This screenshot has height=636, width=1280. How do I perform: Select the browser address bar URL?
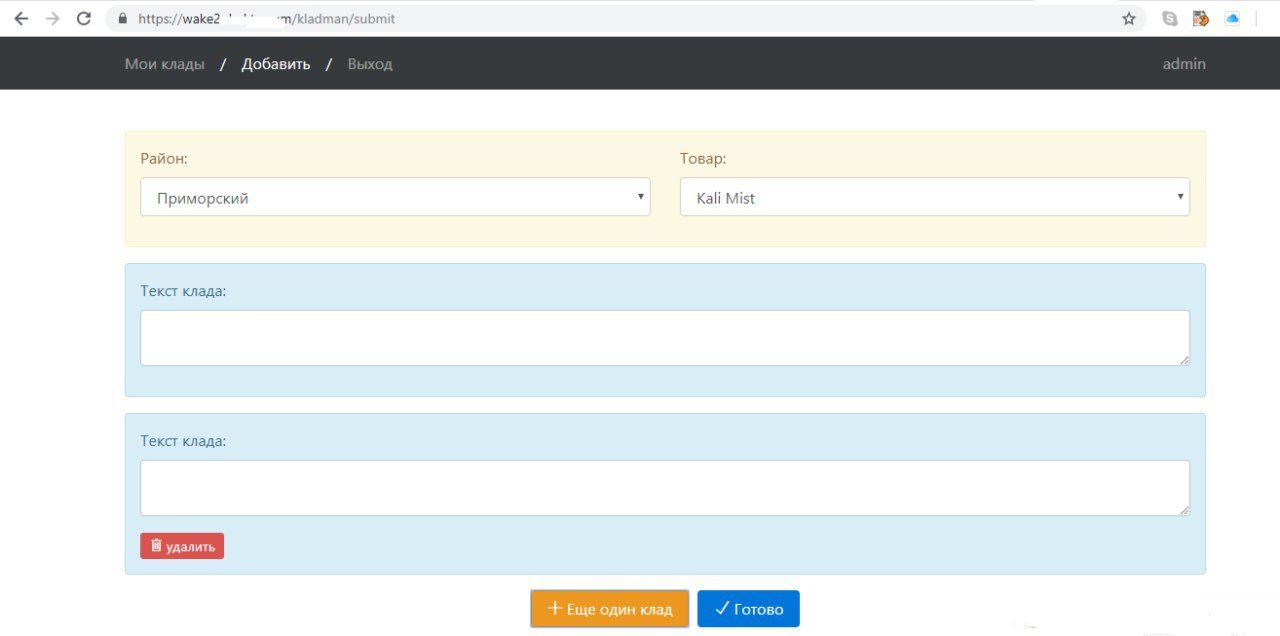click(600, 18)
